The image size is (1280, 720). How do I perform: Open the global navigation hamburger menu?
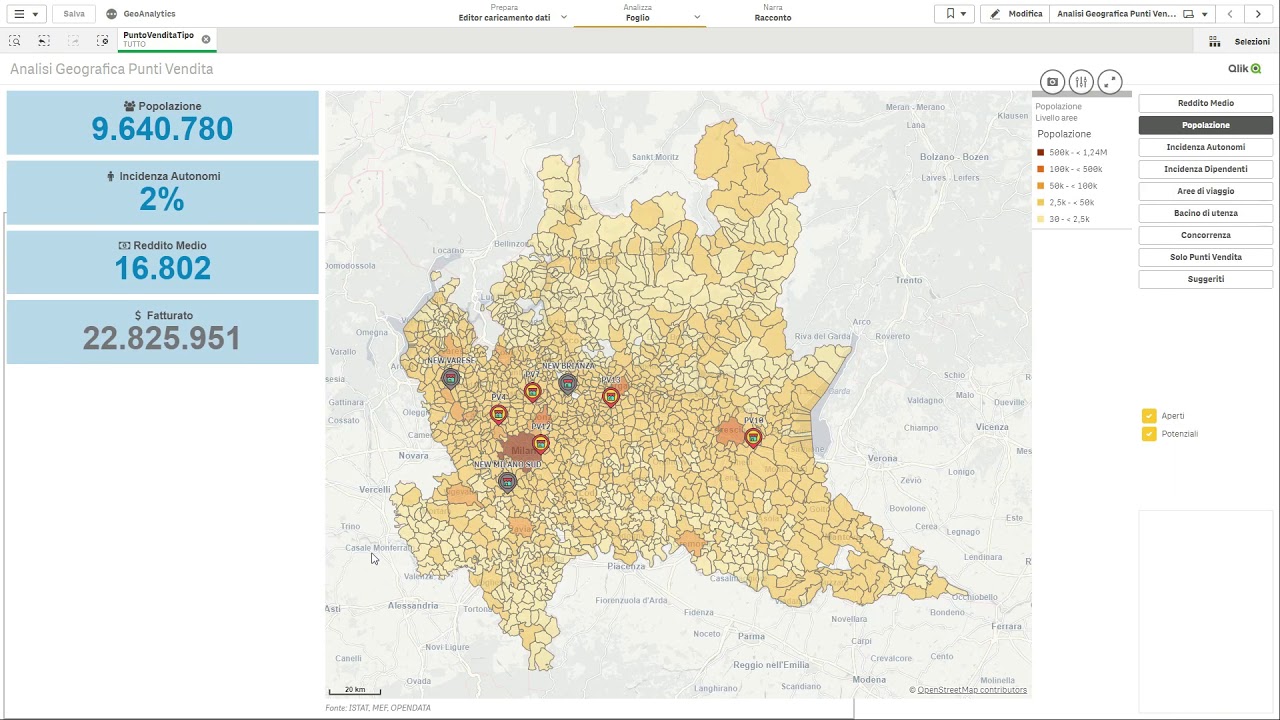click(25, 14)
